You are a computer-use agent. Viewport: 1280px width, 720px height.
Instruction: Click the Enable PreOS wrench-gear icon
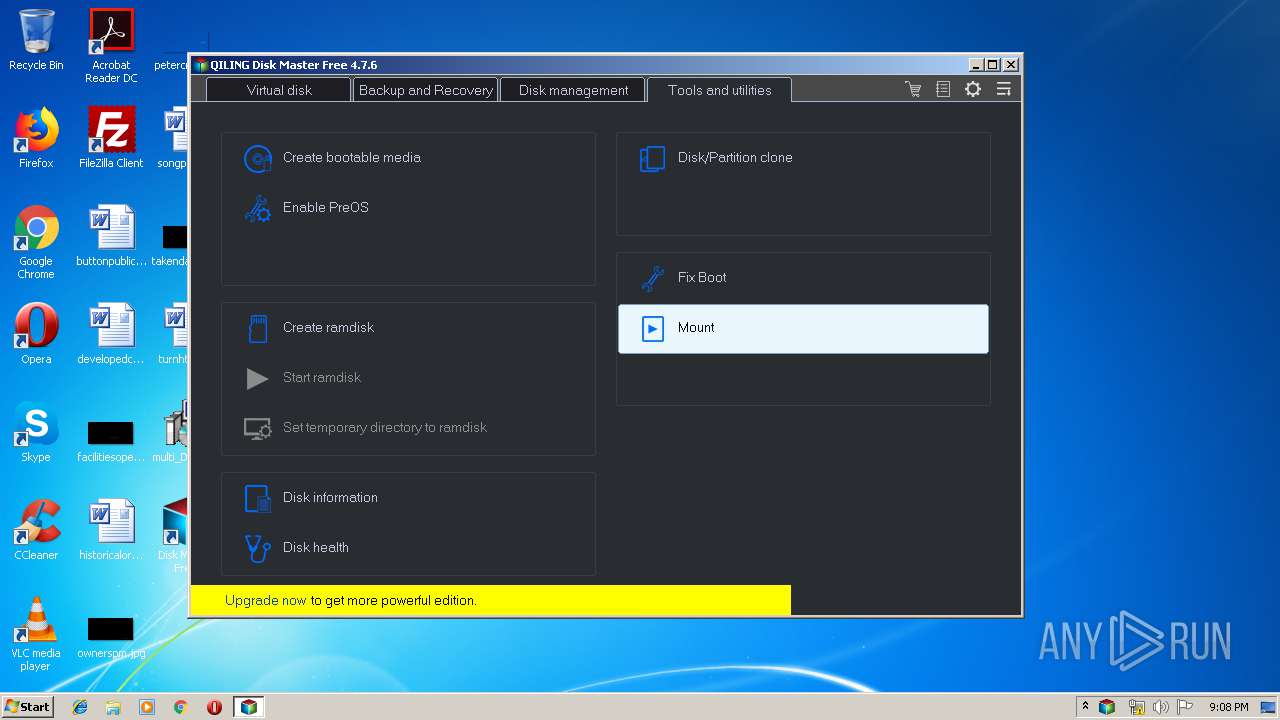258,208
